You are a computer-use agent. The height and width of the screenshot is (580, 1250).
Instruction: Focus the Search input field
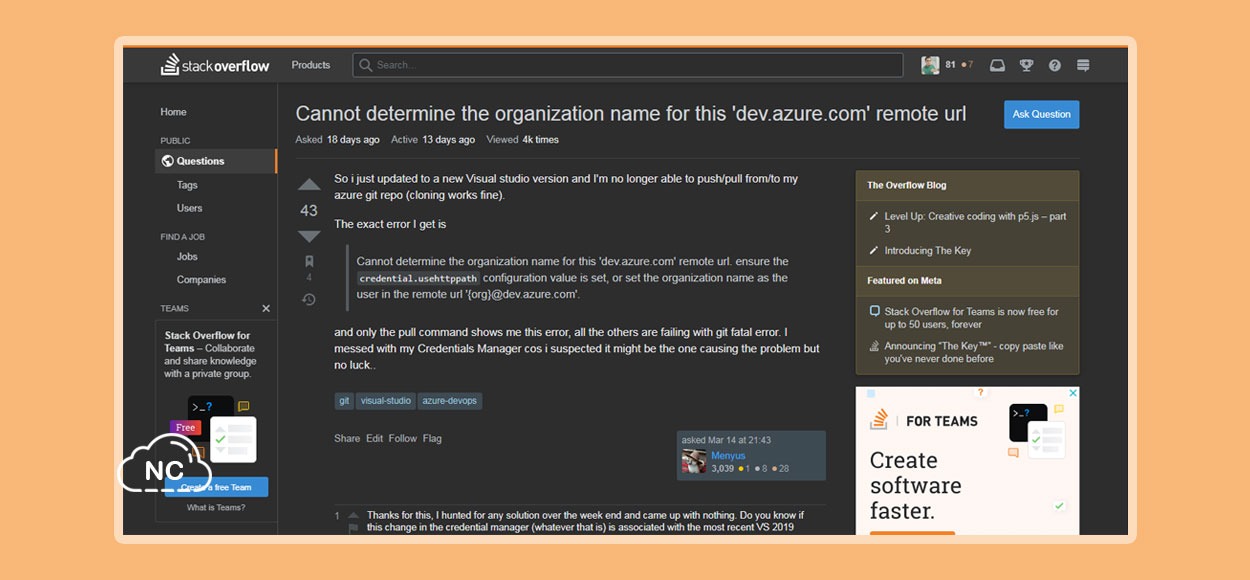tap(628, 65)
